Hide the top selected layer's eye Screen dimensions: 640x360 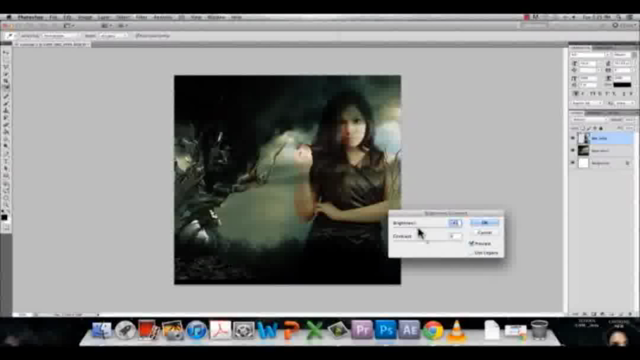click(573, 138)
